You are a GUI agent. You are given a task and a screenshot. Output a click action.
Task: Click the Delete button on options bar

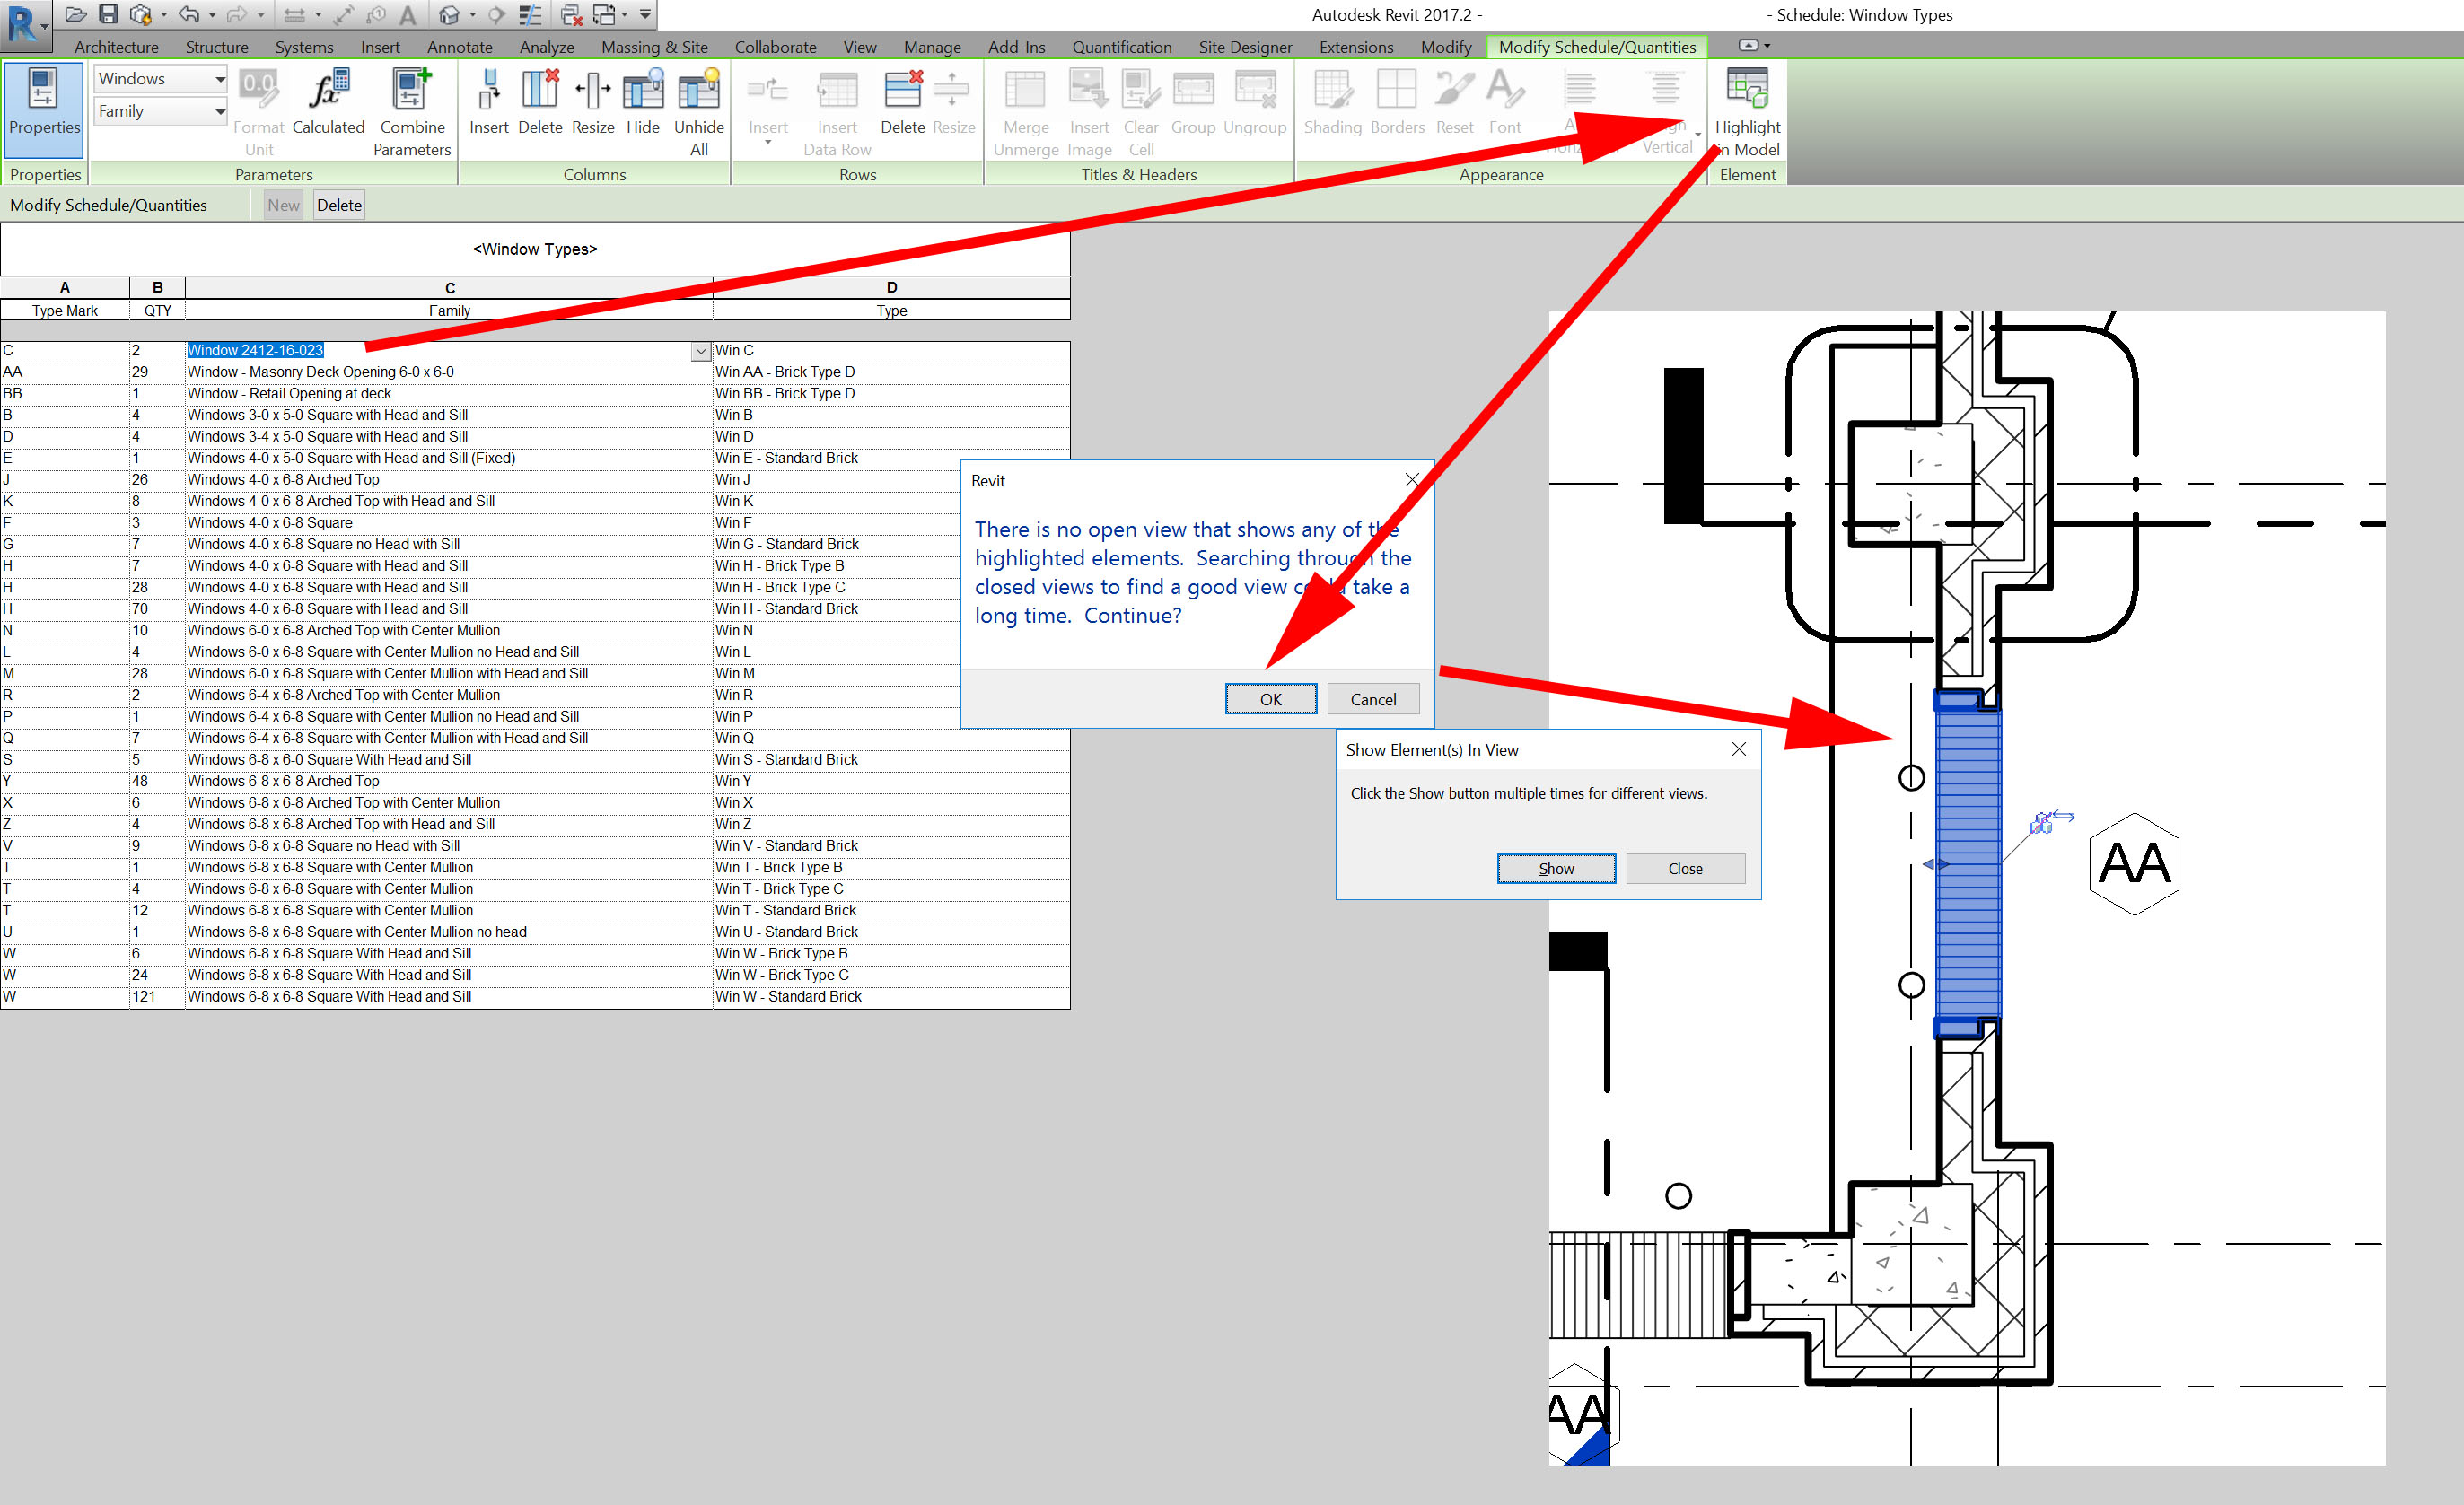point(339,205)
